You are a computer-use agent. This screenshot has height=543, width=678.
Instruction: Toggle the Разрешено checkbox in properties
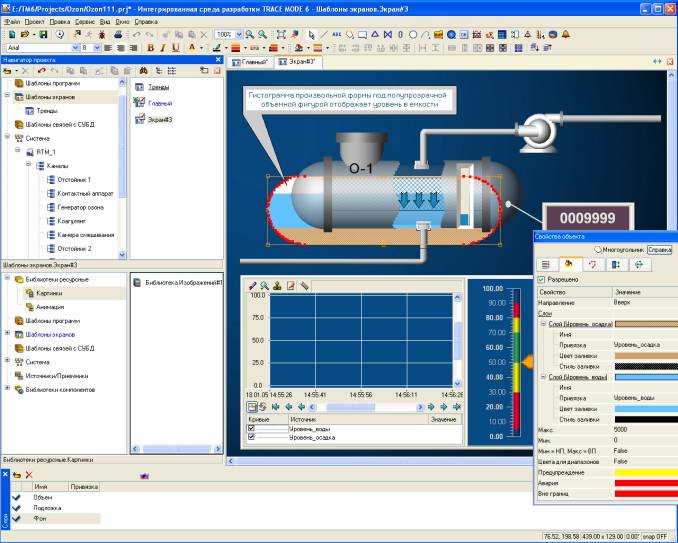542,279
